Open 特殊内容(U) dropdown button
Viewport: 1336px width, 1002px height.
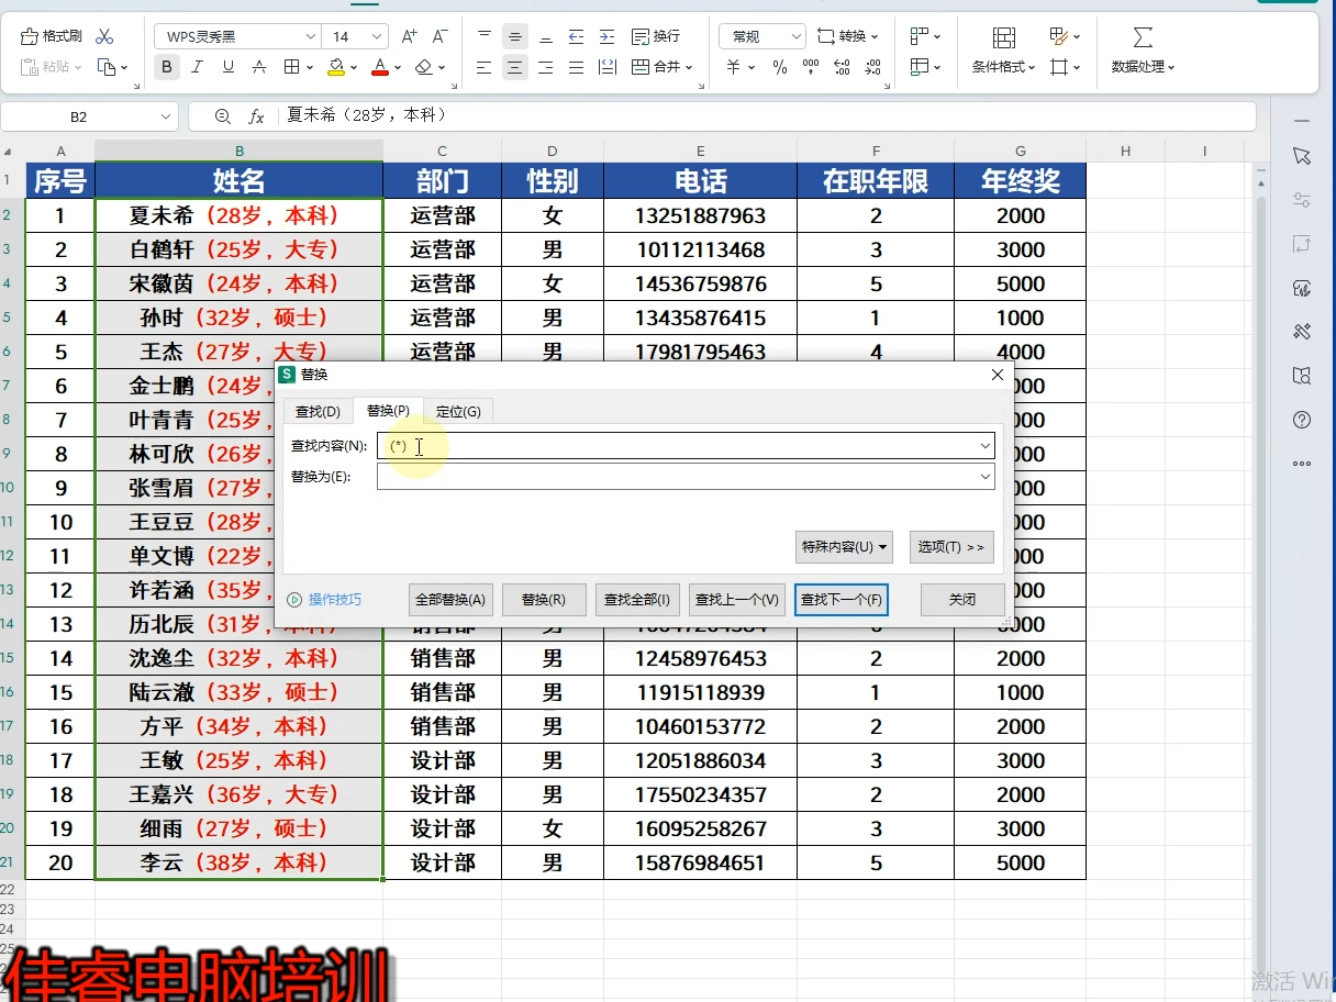tap(844, 547)
